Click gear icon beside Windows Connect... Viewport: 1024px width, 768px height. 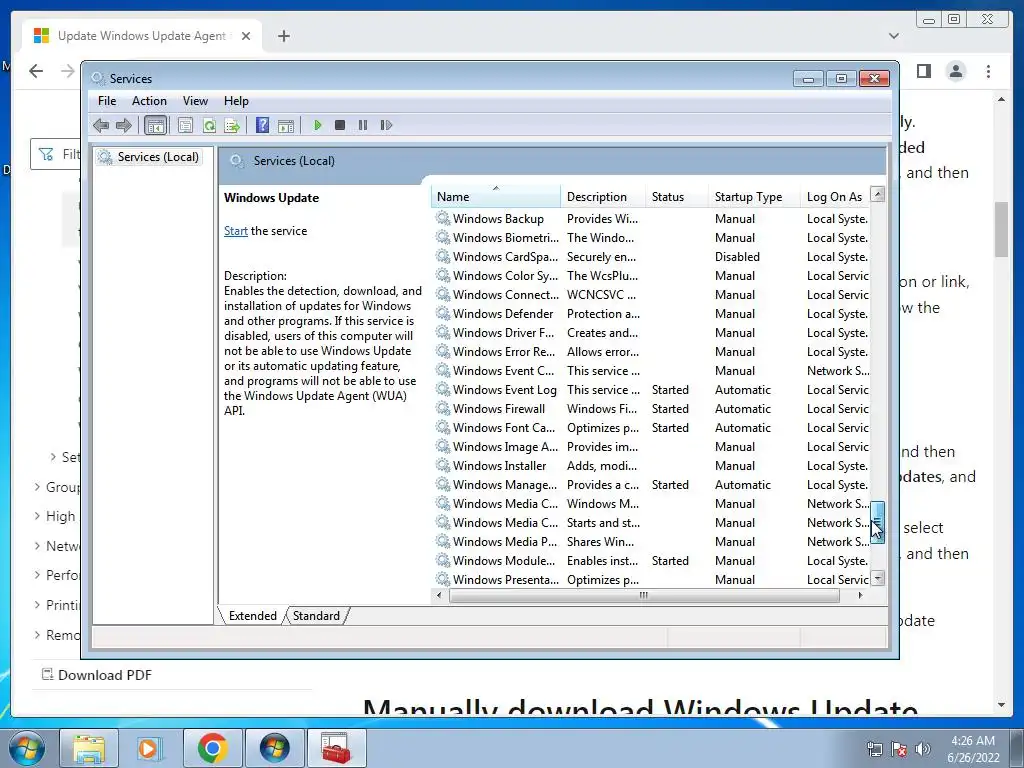tap(443, 295)
